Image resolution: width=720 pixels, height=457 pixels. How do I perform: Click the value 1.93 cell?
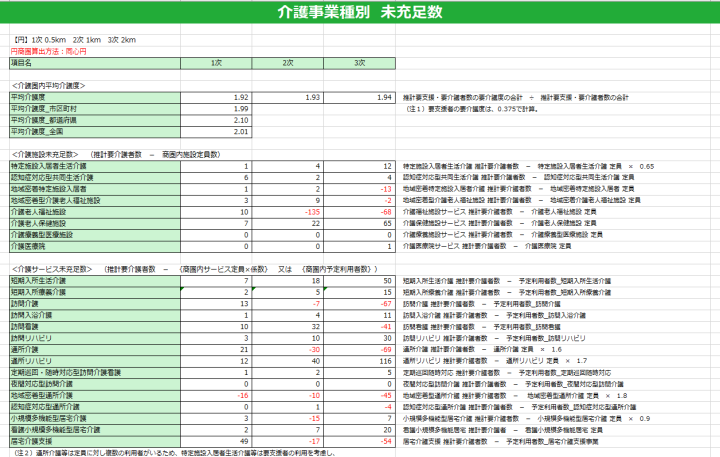coord(288,97)
